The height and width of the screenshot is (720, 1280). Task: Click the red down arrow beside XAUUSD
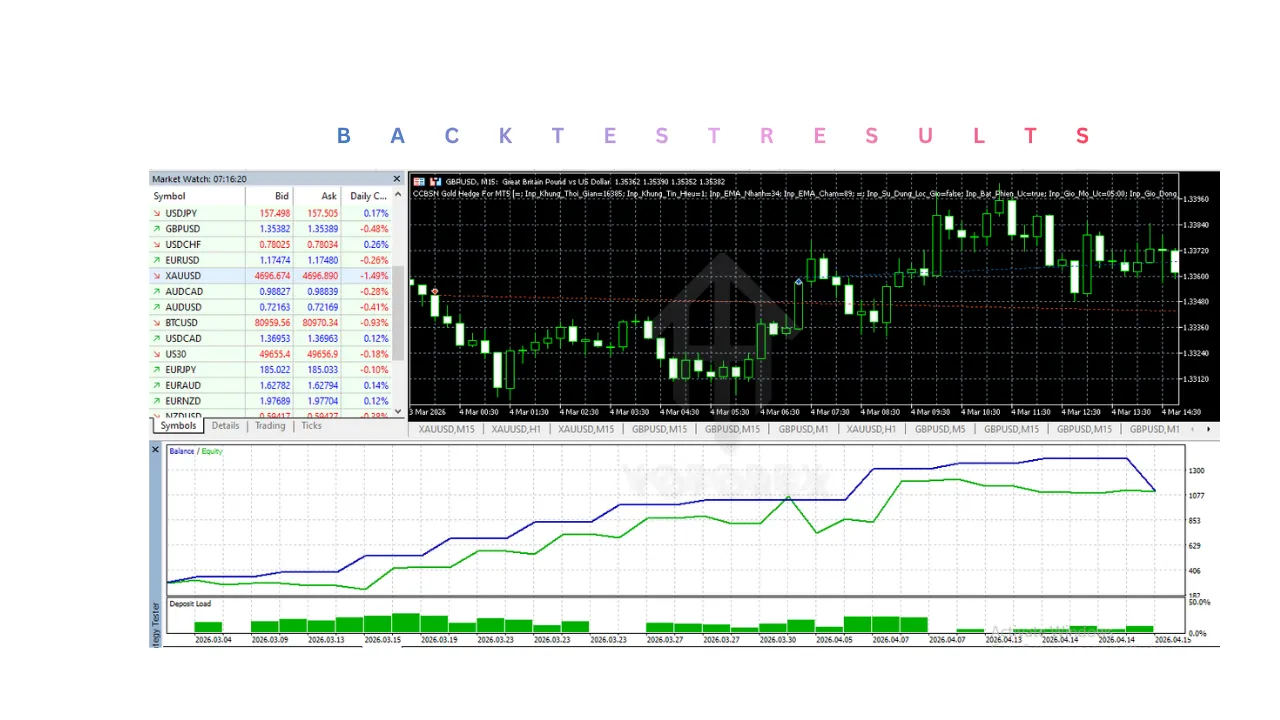[157, 276]
